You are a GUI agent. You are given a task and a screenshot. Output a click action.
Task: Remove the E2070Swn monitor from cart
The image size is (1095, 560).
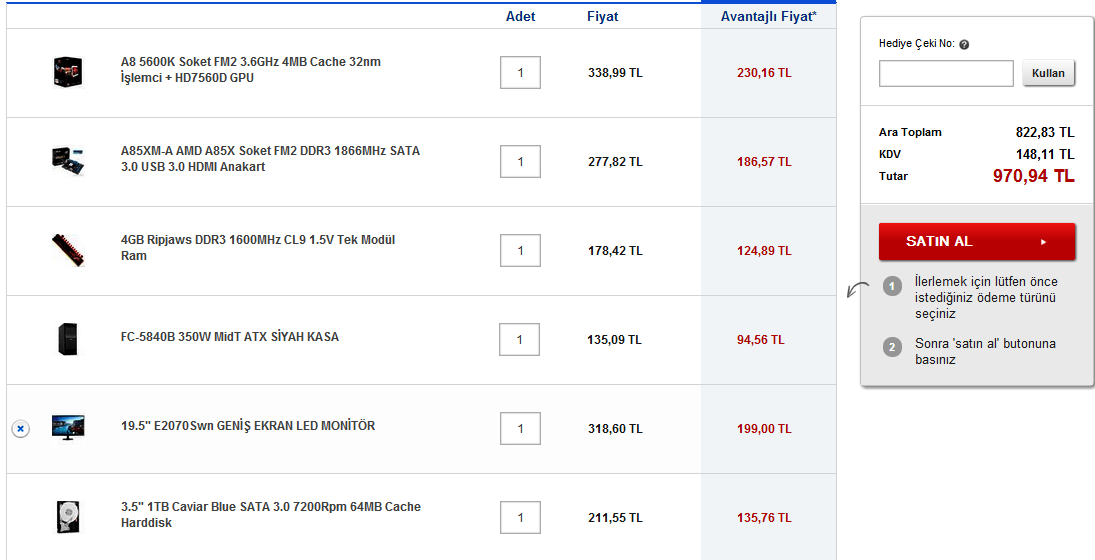(x=20, y=428)
